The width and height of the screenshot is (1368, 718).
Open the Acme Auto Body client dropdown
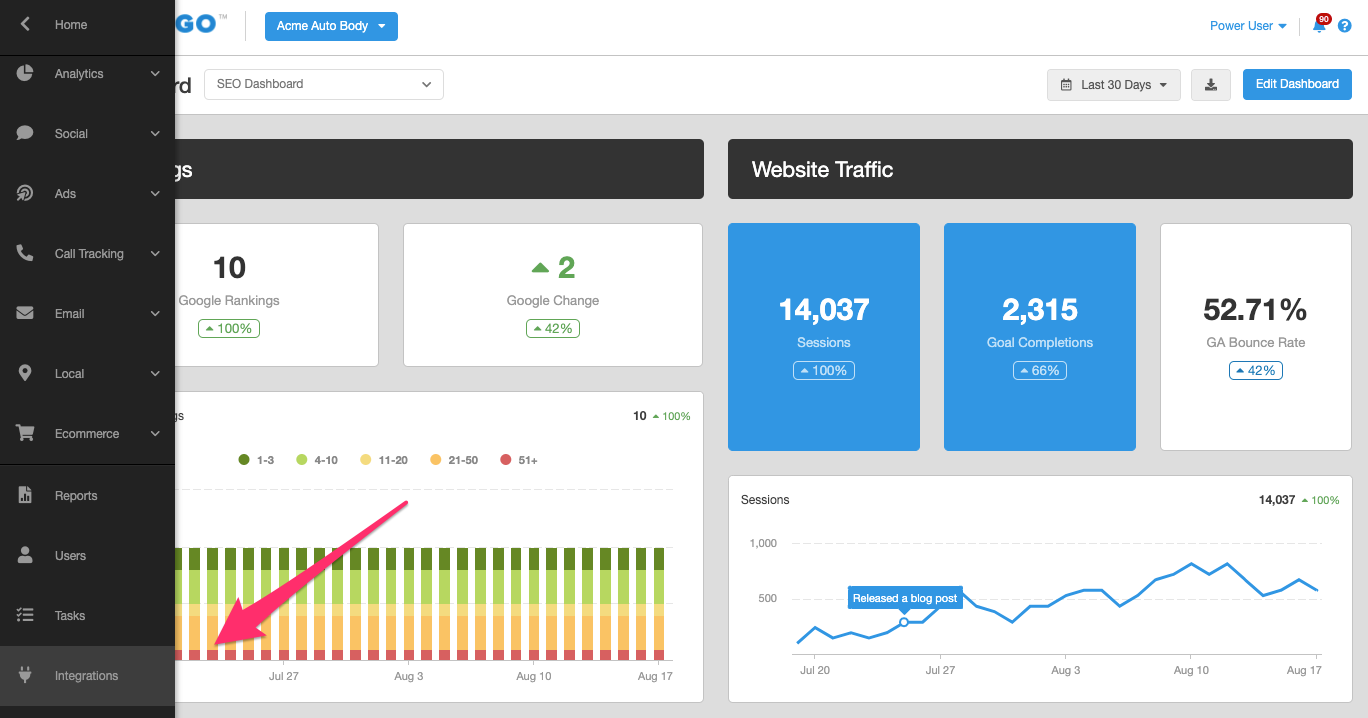pos(331,26)
